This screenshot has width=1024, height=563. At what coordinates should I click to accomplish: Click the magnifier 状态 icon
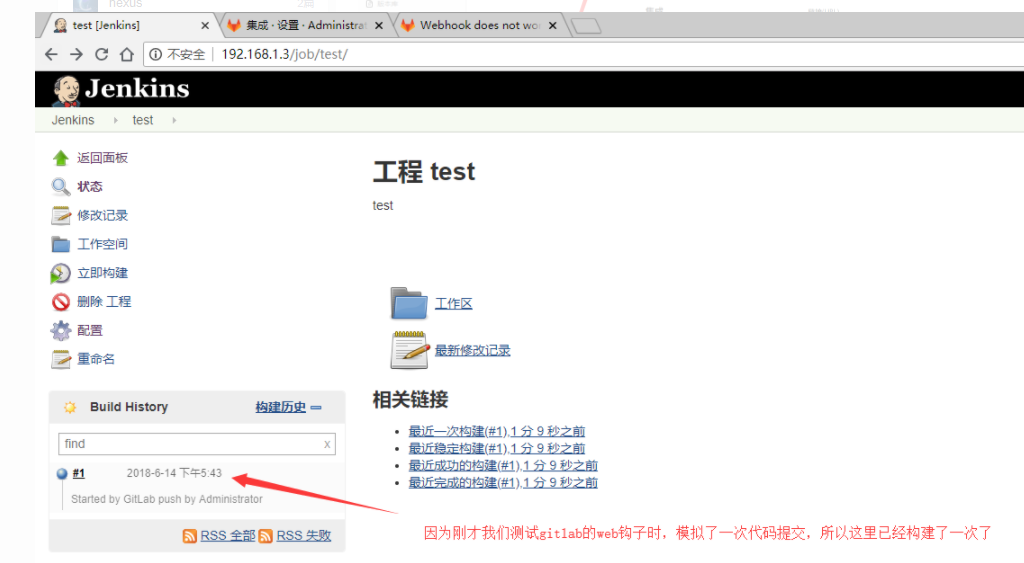(x=61, y=187)
